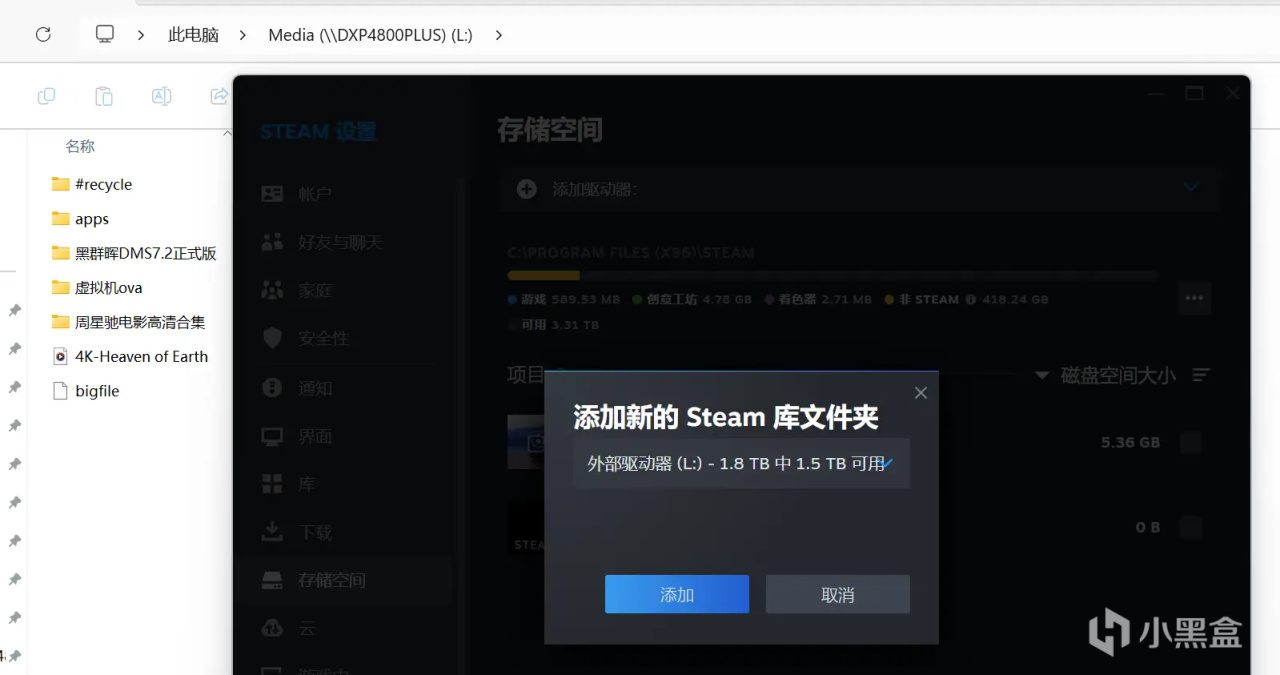This screenshot has height=675, width=1280.
Task: Click the Explorer paste toolbar icon
Action: 103,96
